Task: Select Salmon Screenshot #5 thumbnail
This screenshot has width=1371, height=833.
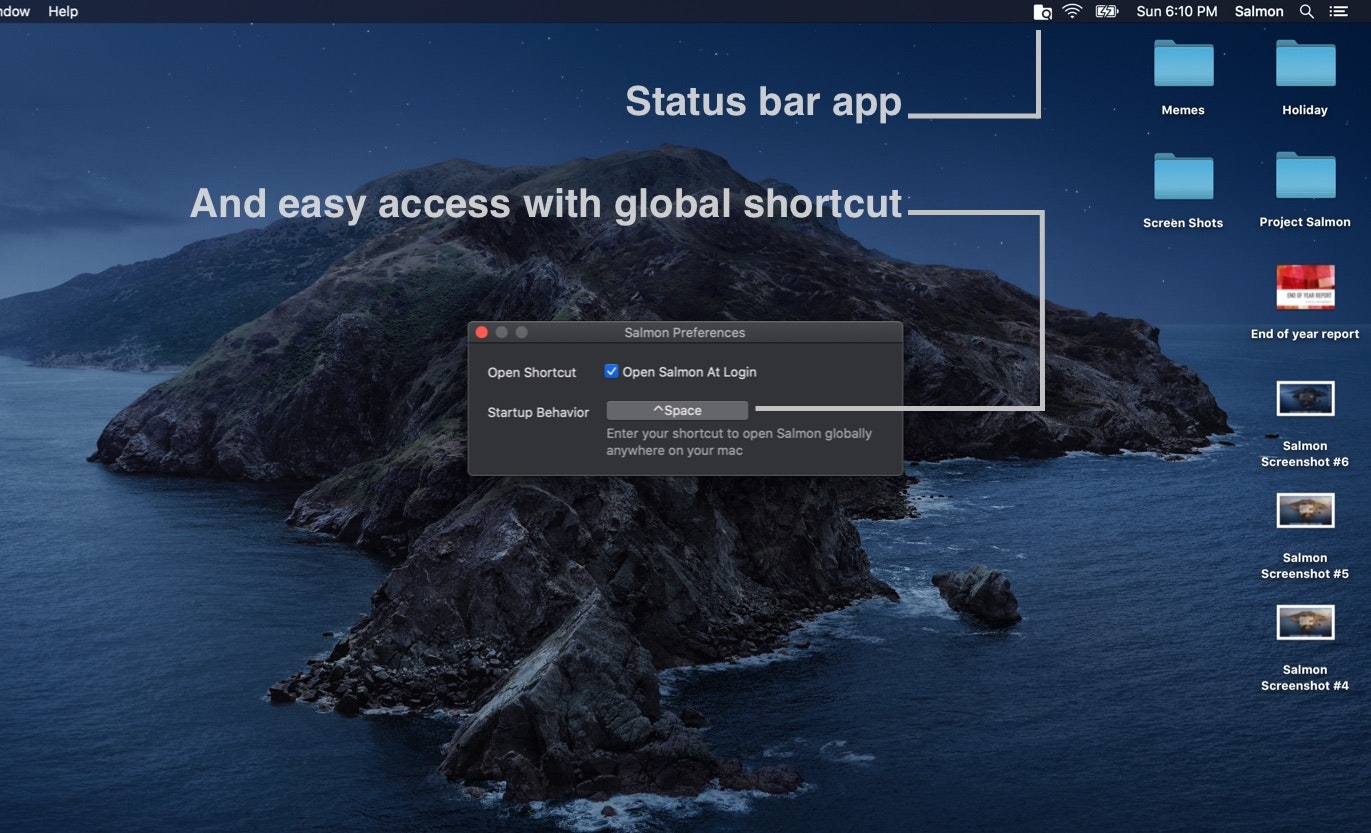Action: 1305,510
